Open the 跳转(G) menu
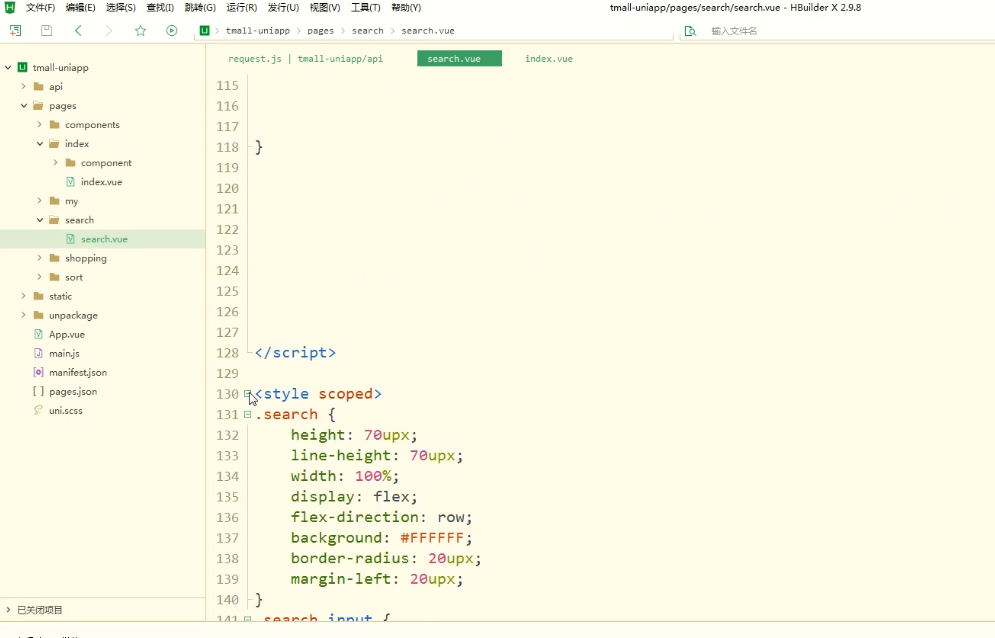Viewport: 995px width, 638px height. [200, 8]
